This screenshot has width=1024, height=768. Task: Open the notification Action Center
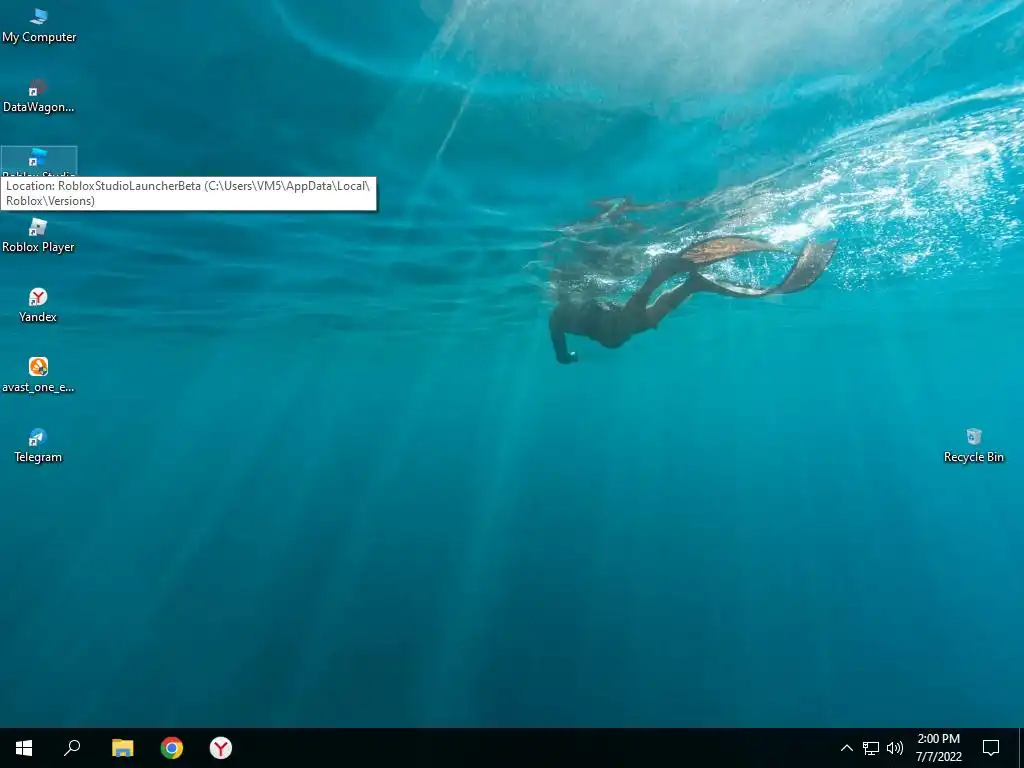pos(991,748)
